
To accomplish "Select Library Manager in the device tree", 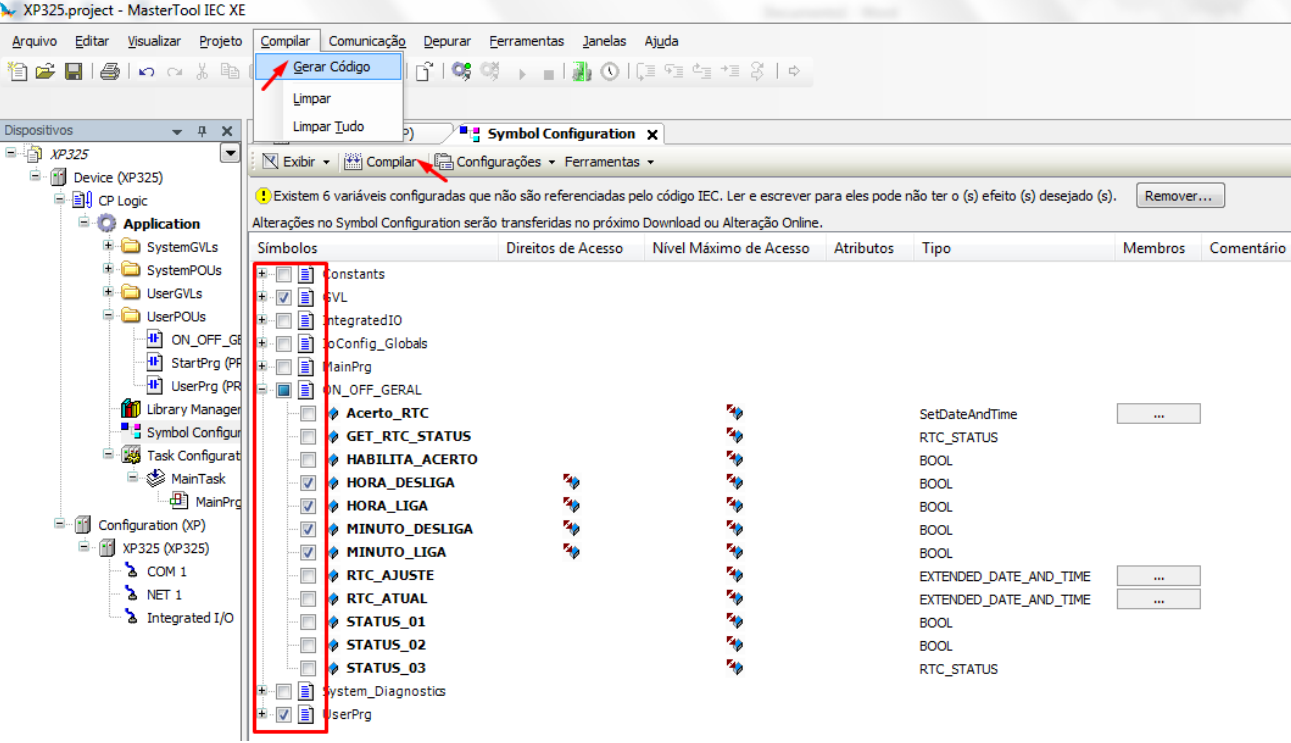I will (x=192, y=409).
